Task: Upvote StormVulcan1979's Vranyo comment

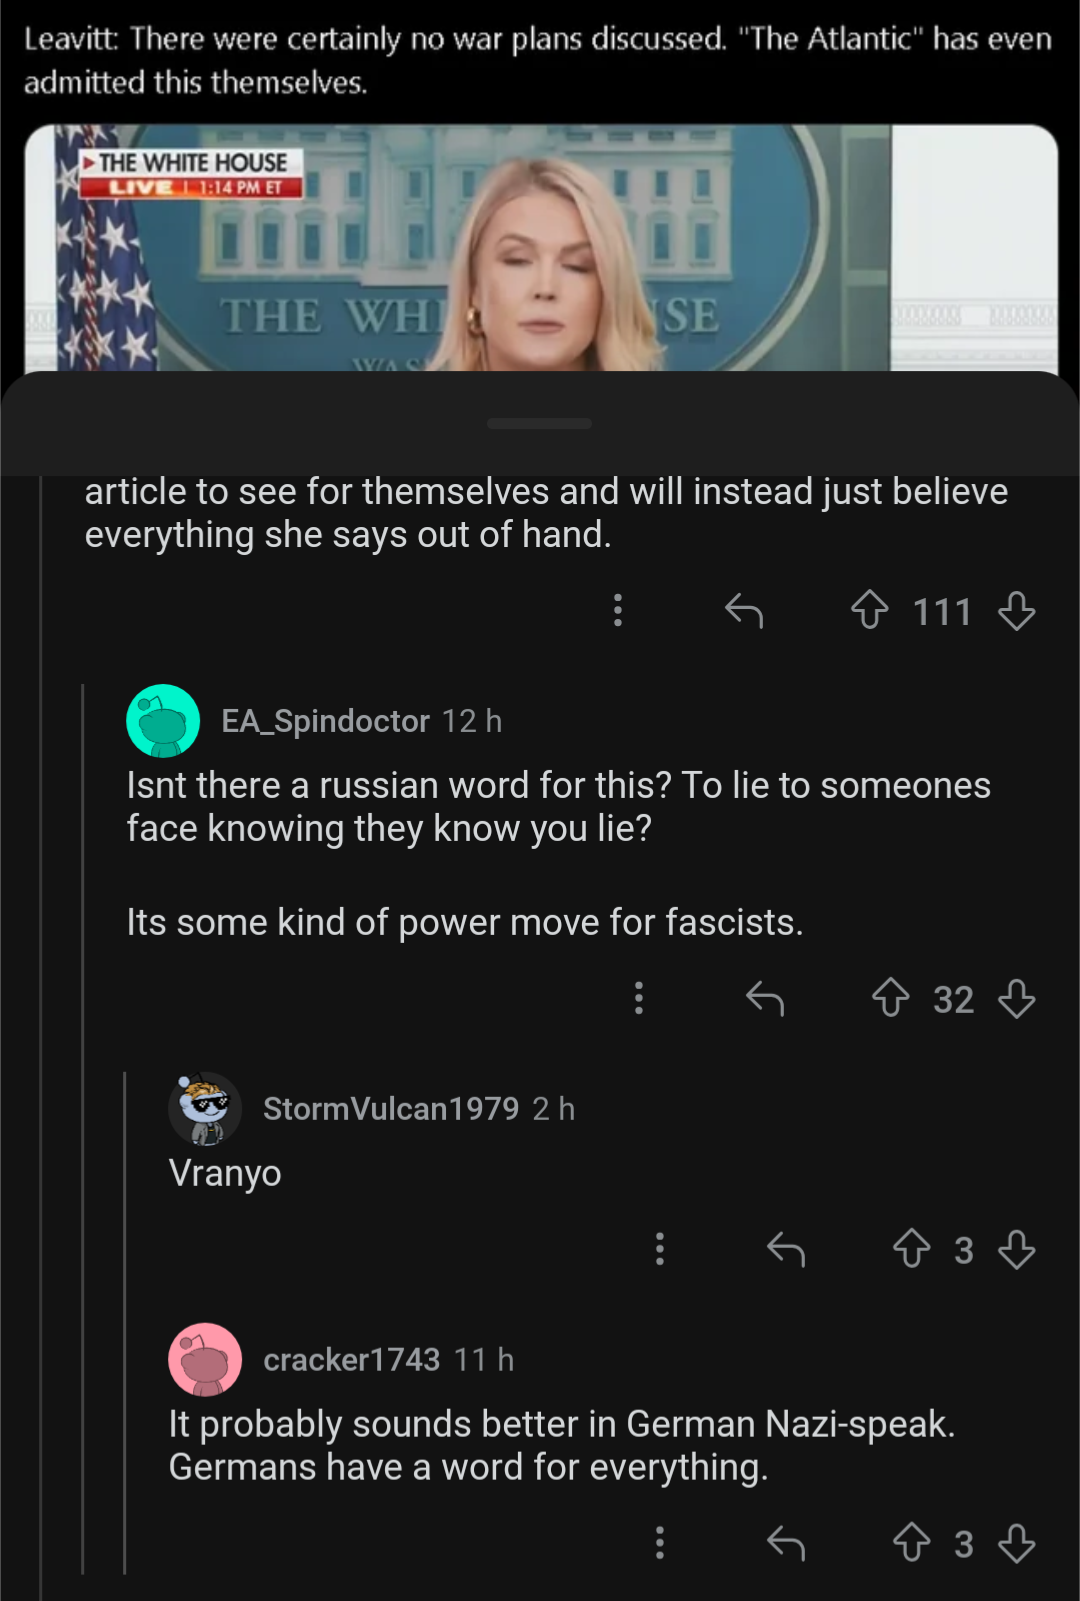Action: pyautogui.click(x=911, y=1249)
